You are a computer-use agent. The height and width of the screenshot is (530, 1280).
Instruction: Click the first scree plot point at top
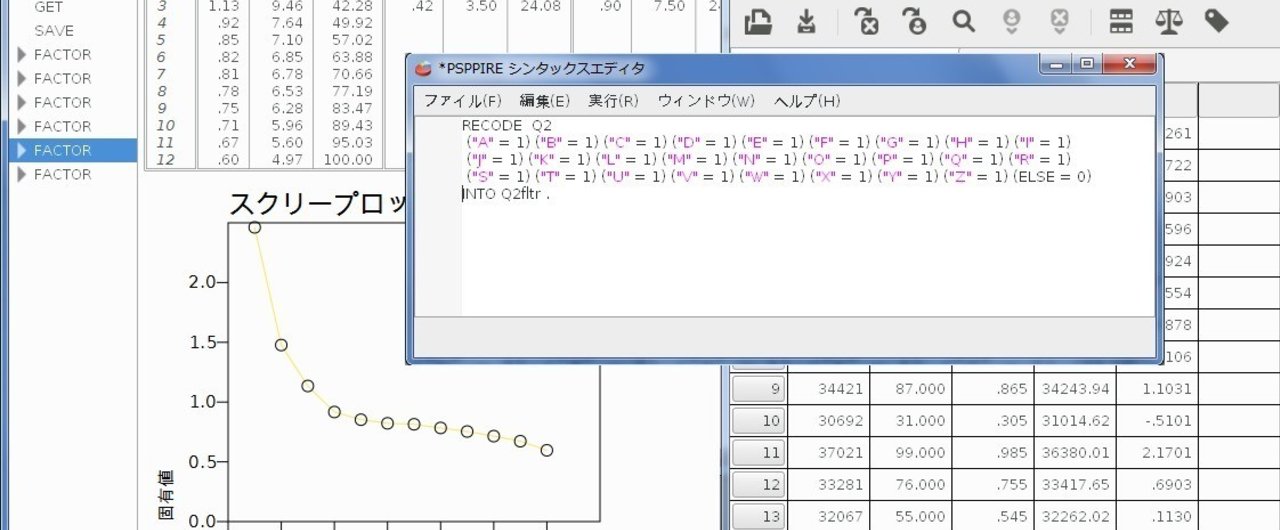[x=254, y=227]
